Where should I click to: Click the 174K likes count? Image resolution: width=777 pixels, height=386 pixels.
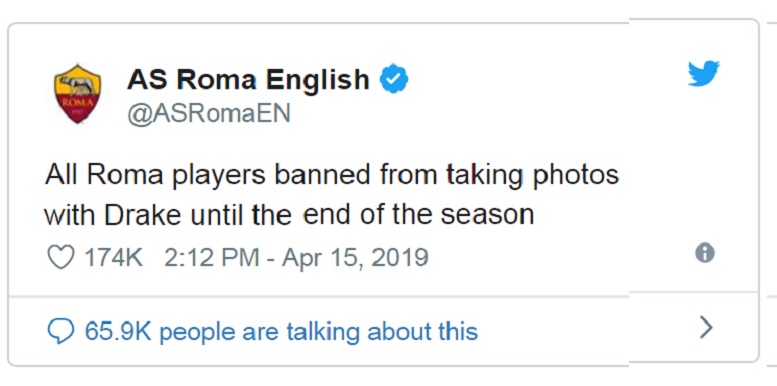(114, 258)
